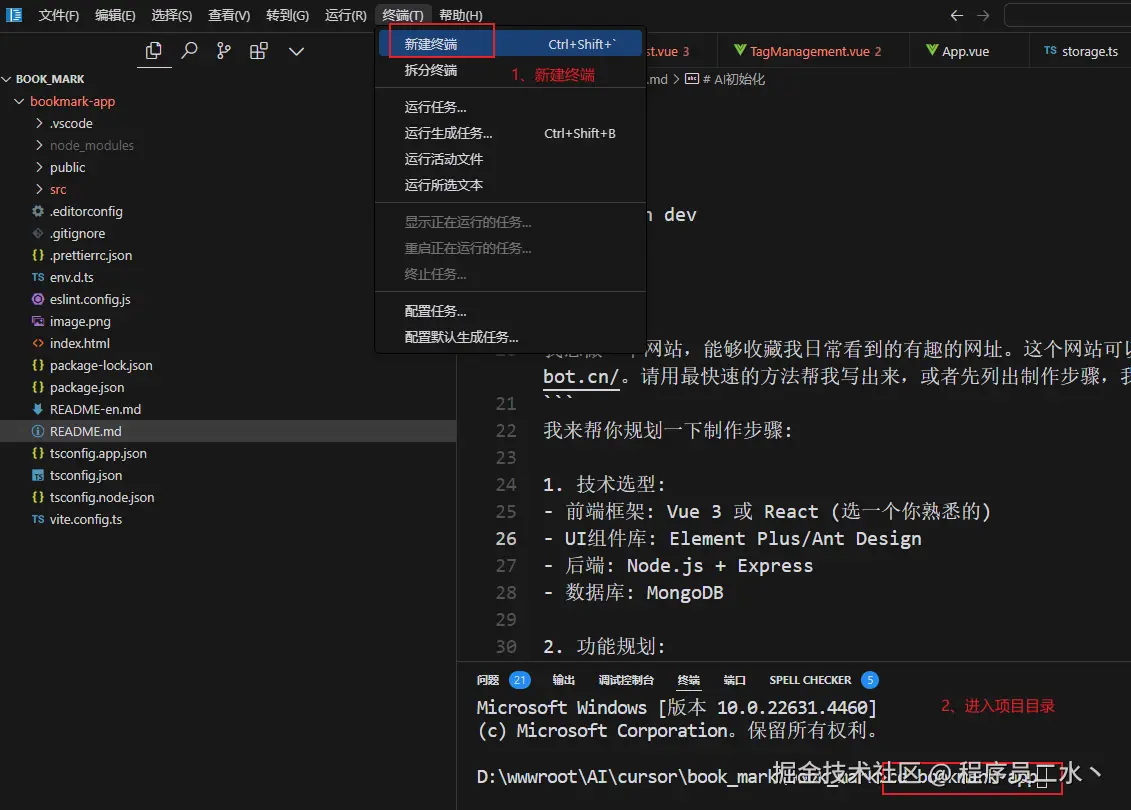This screenshot has width=1131, height=810.
Task: Collapse the BOOK_MARK section chevron
Action: [7, 79]
